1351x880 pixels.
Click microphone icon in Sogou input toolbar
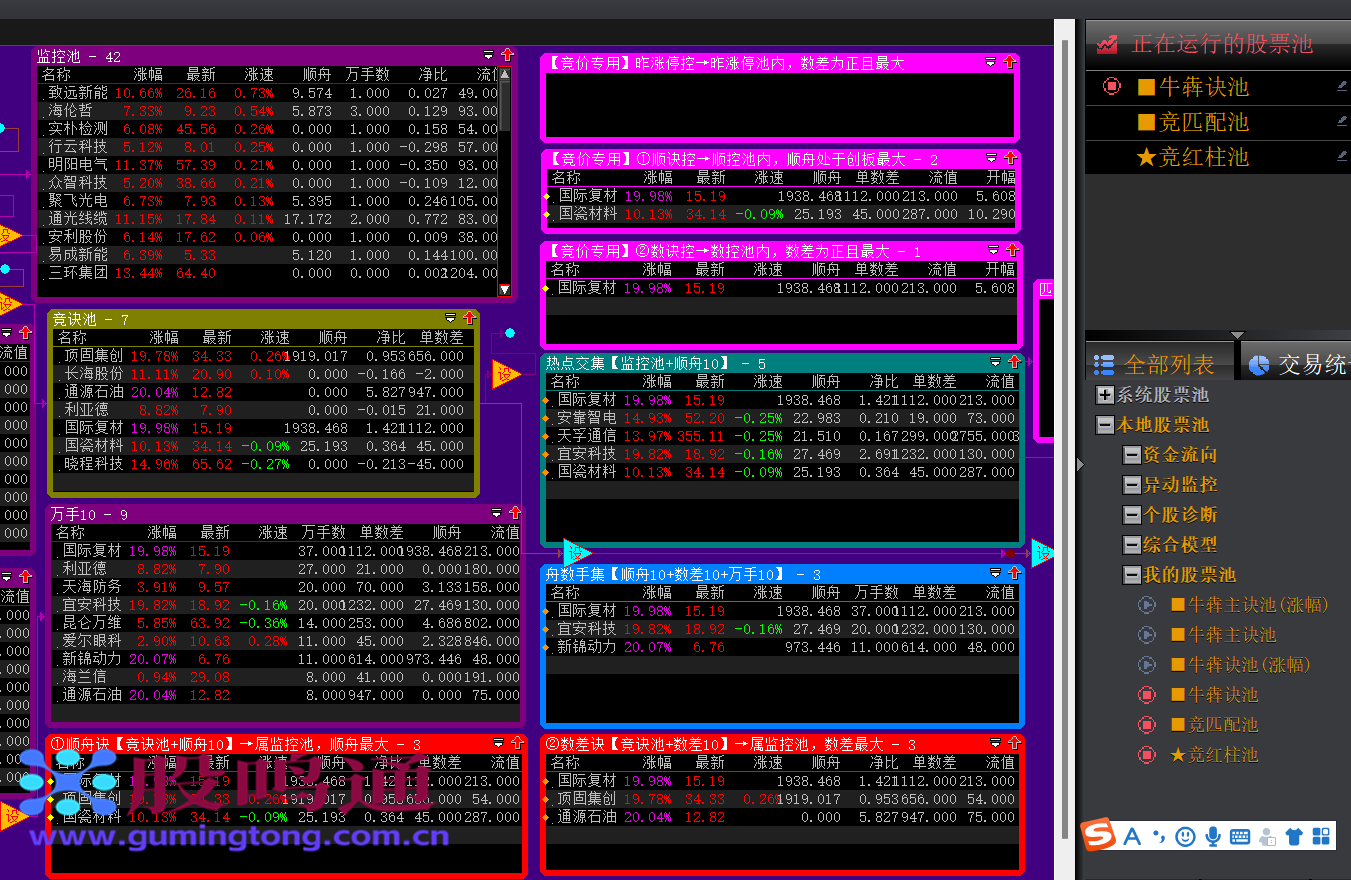pyautogui.click(x=1213, y=836)
